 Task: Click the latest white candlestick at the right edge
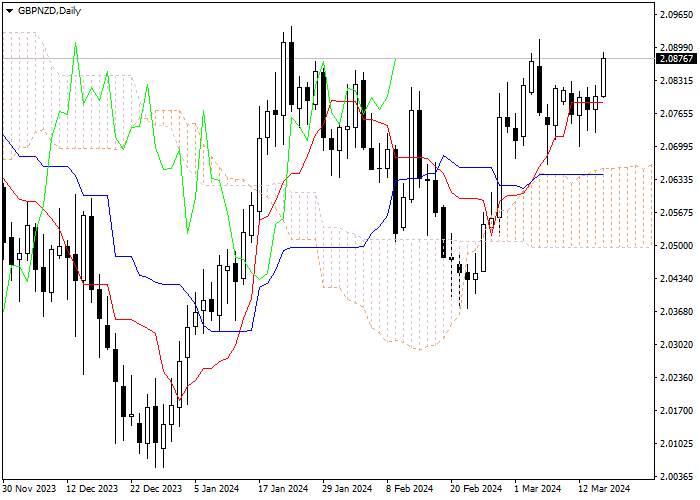point(604,77)
